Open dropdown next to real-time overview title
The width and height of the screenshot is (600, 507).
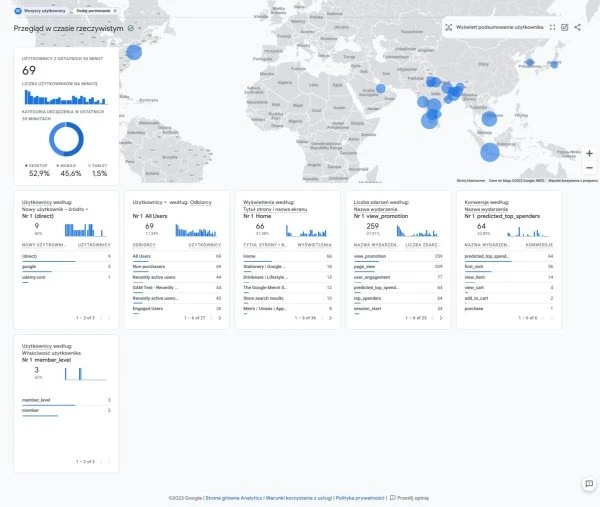coord(140,28)
